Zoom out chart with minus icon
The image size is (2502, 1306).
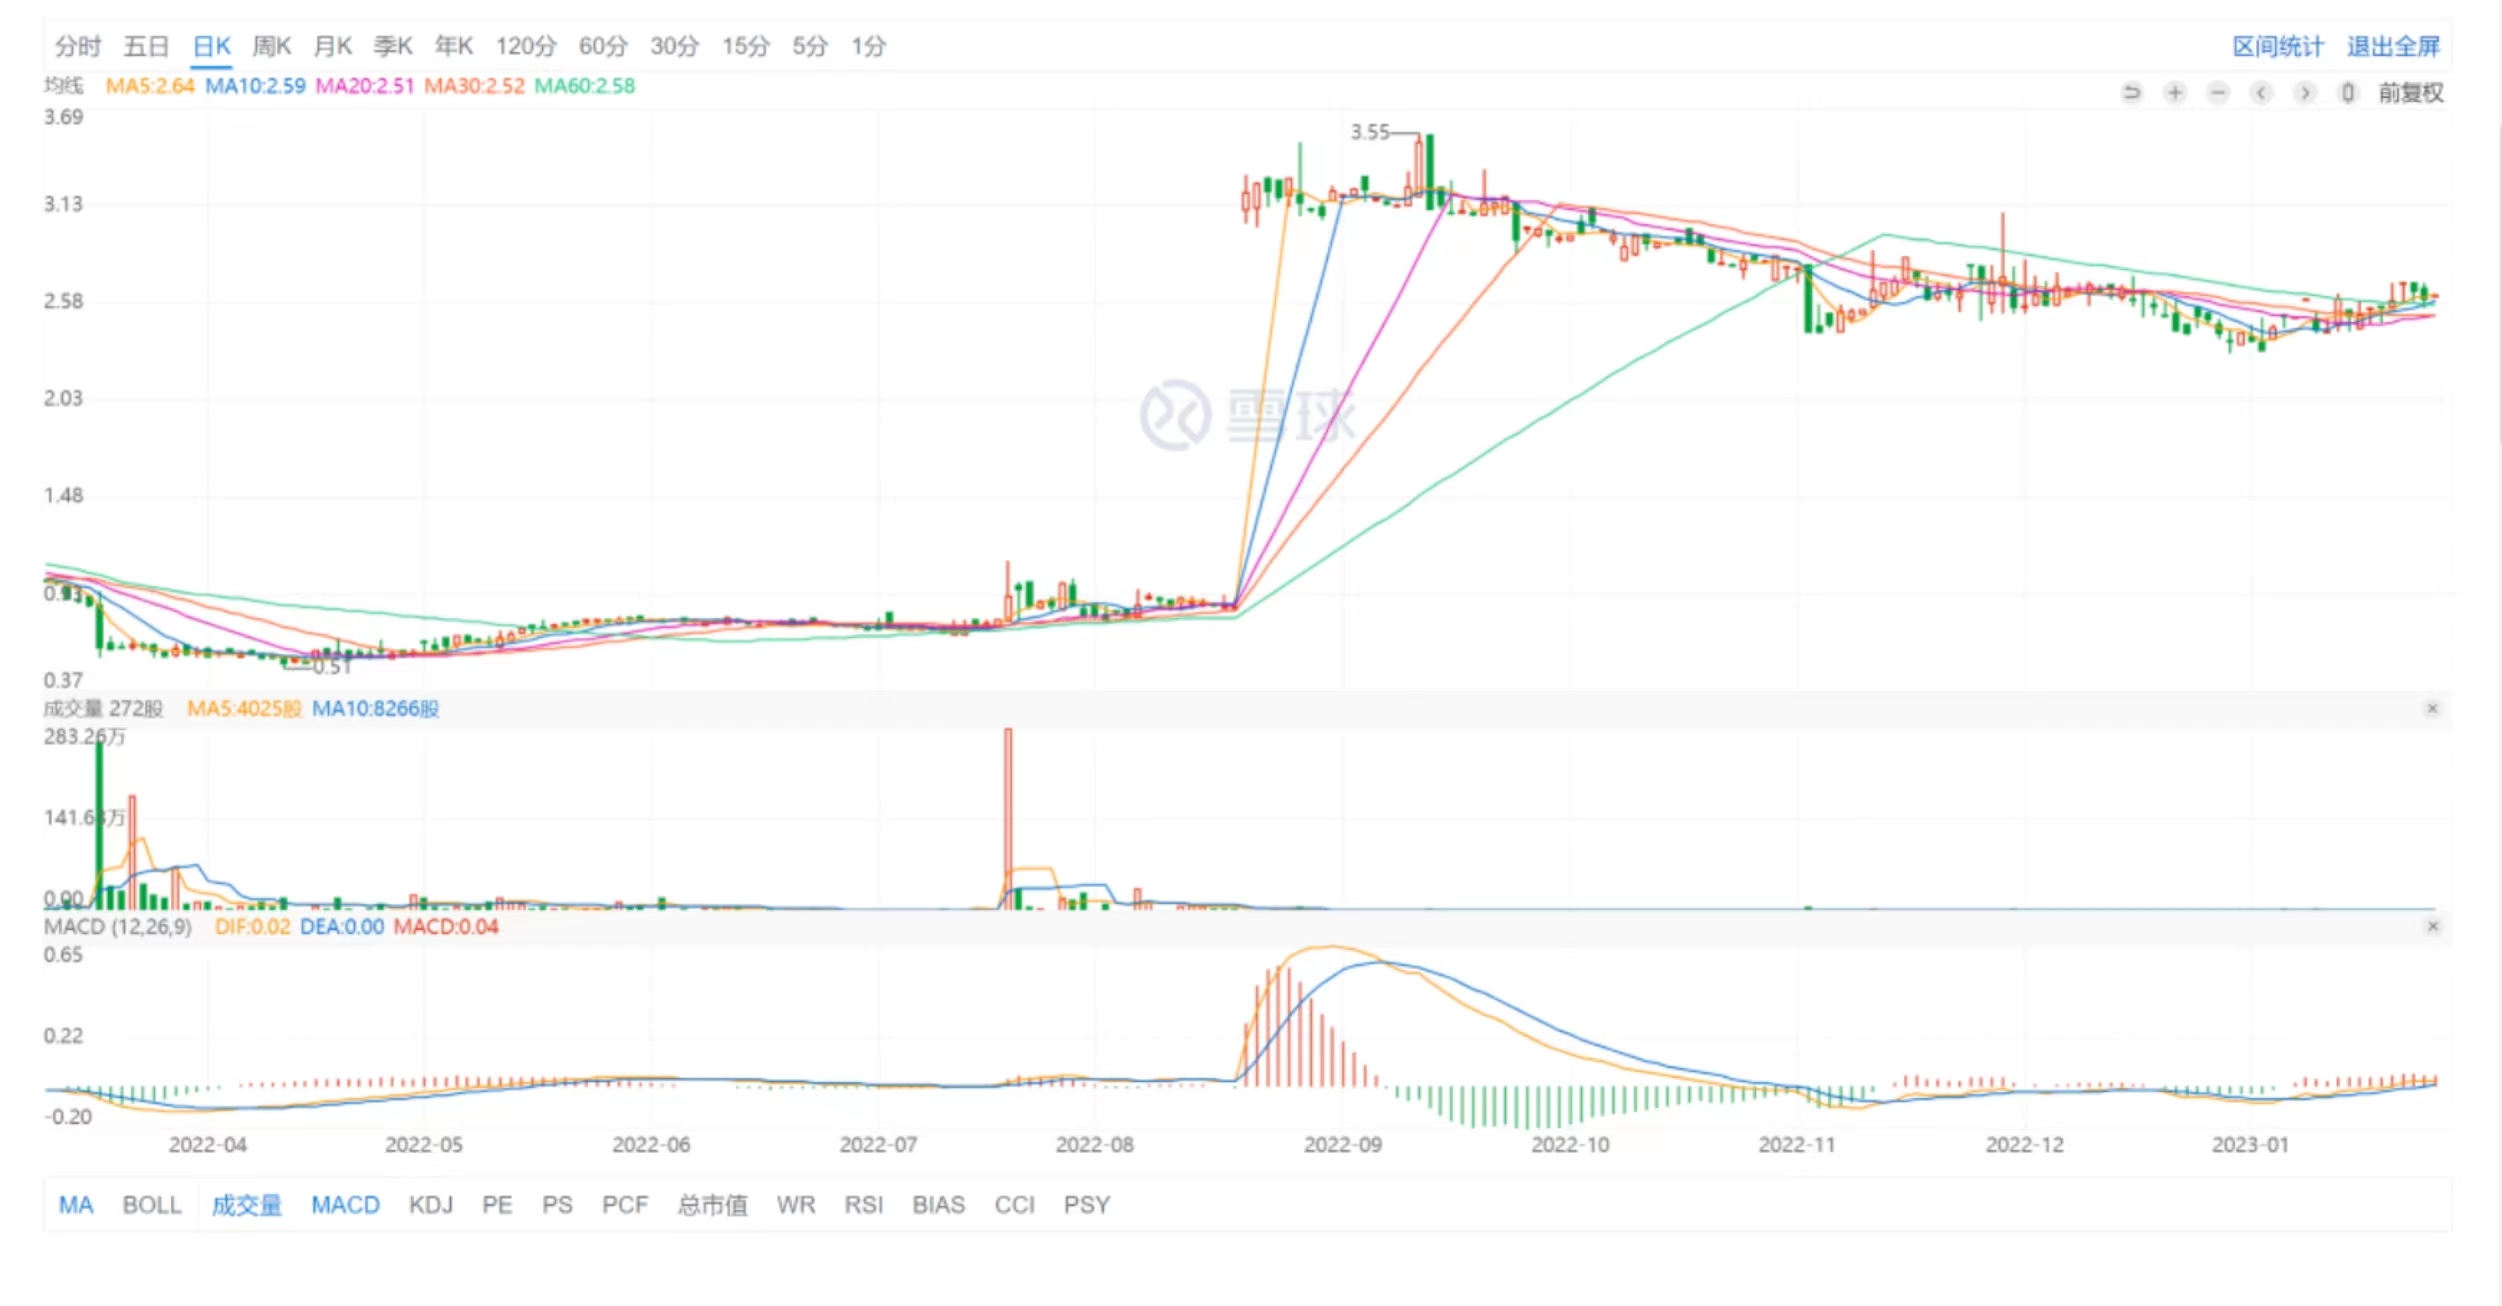click(x=2218, y=93)
